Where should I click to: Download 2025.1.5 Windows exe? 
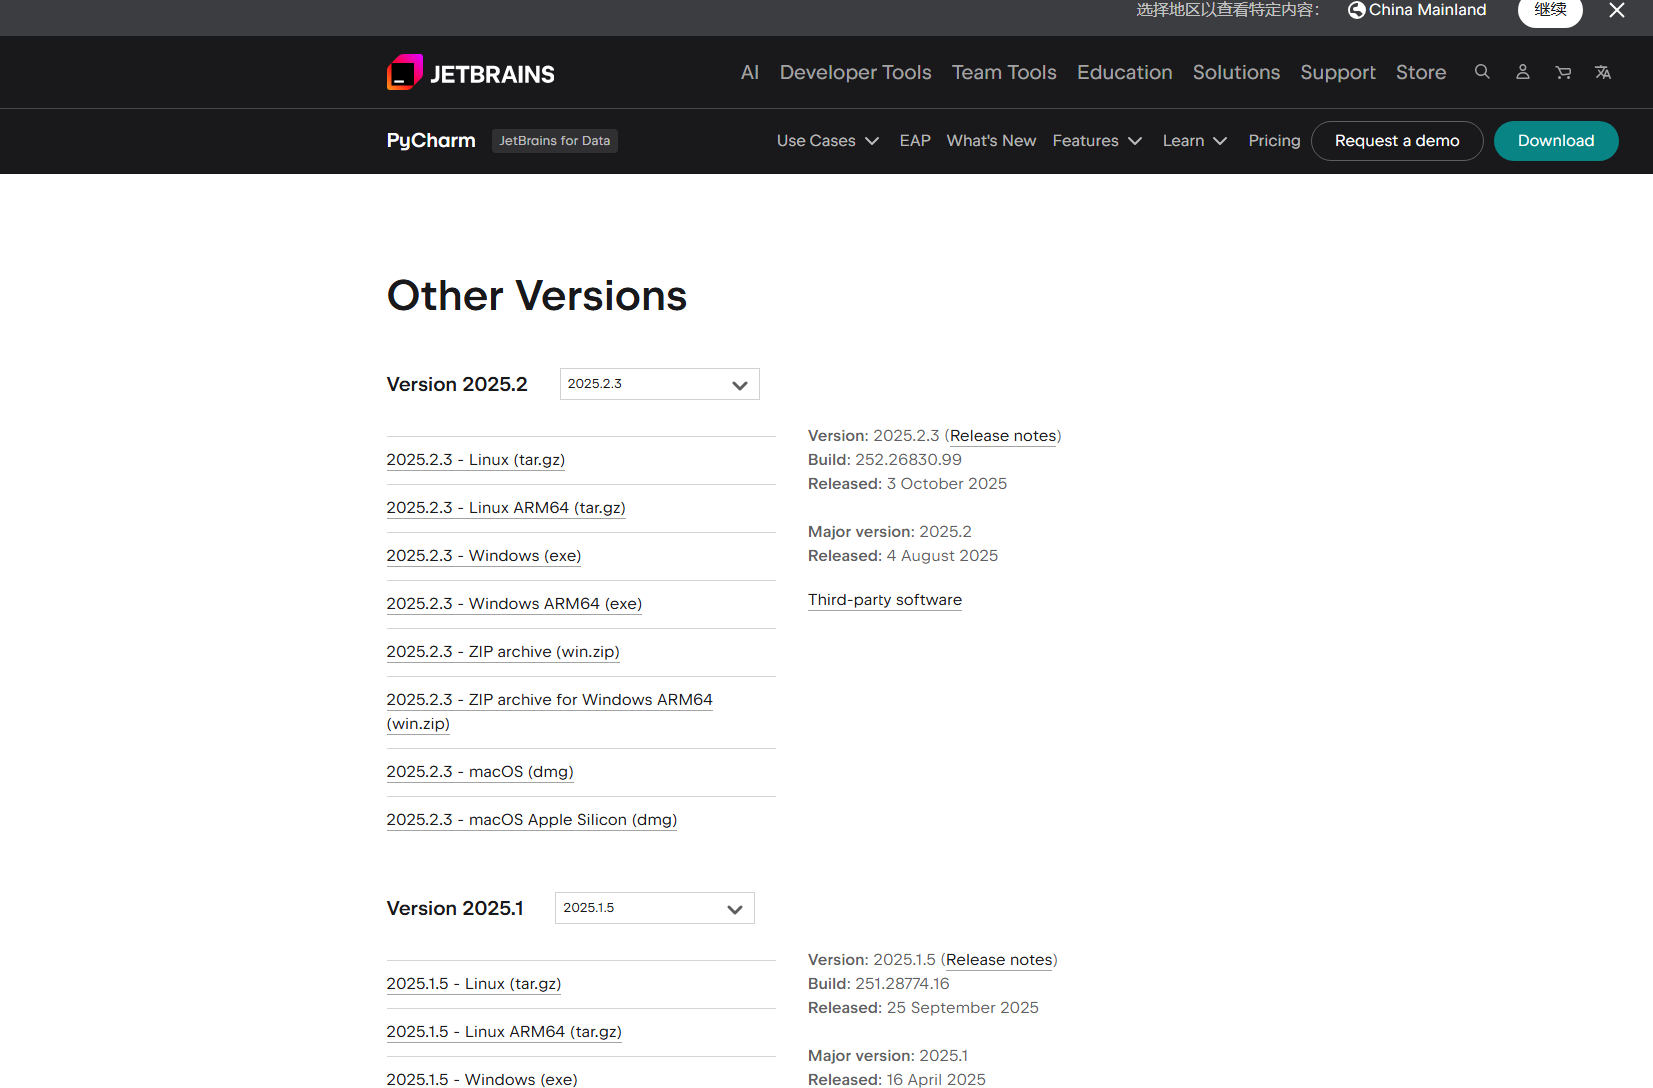point(482,1079)
